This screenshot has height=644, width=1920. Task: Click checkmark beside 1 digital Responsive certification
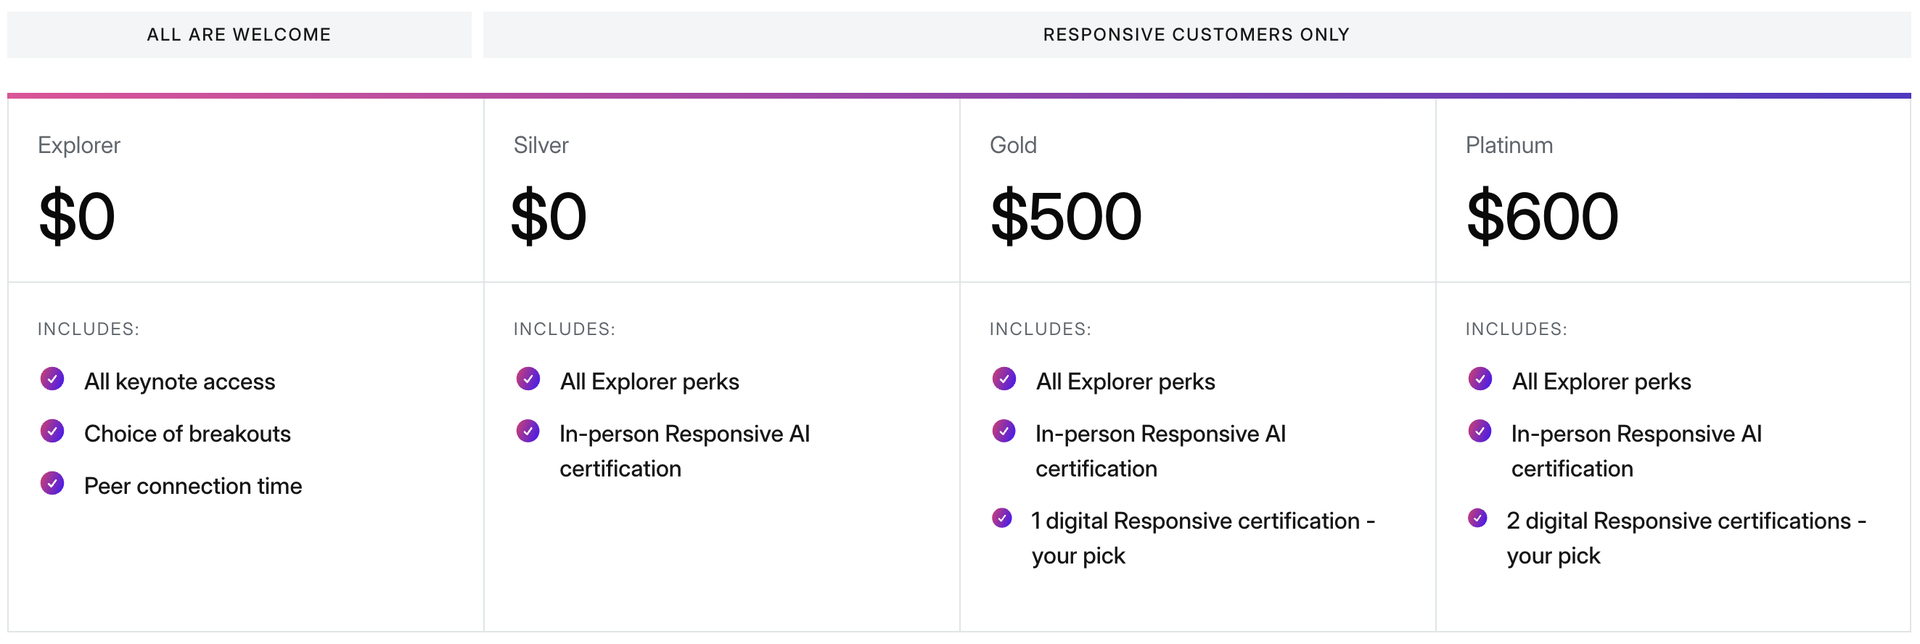click(1002, 518)
